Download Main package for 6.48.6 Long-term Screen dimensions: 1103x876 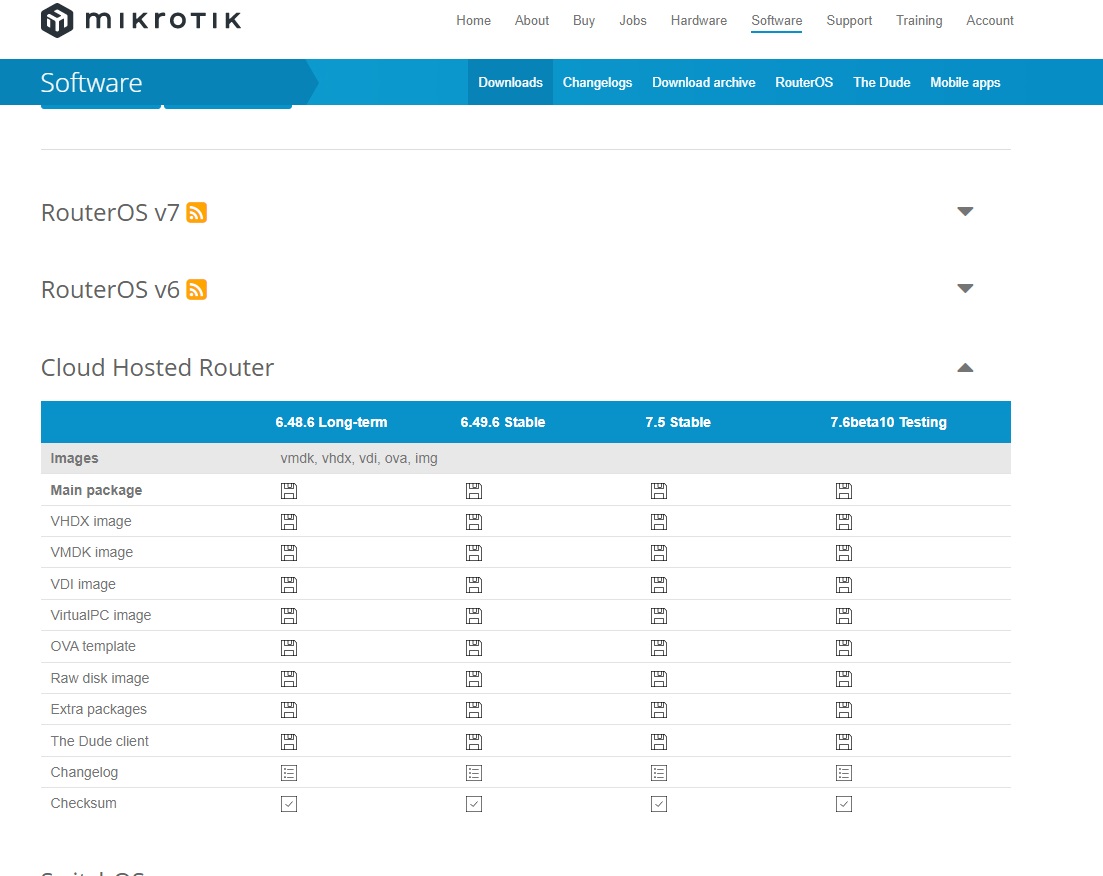(289, 490)
